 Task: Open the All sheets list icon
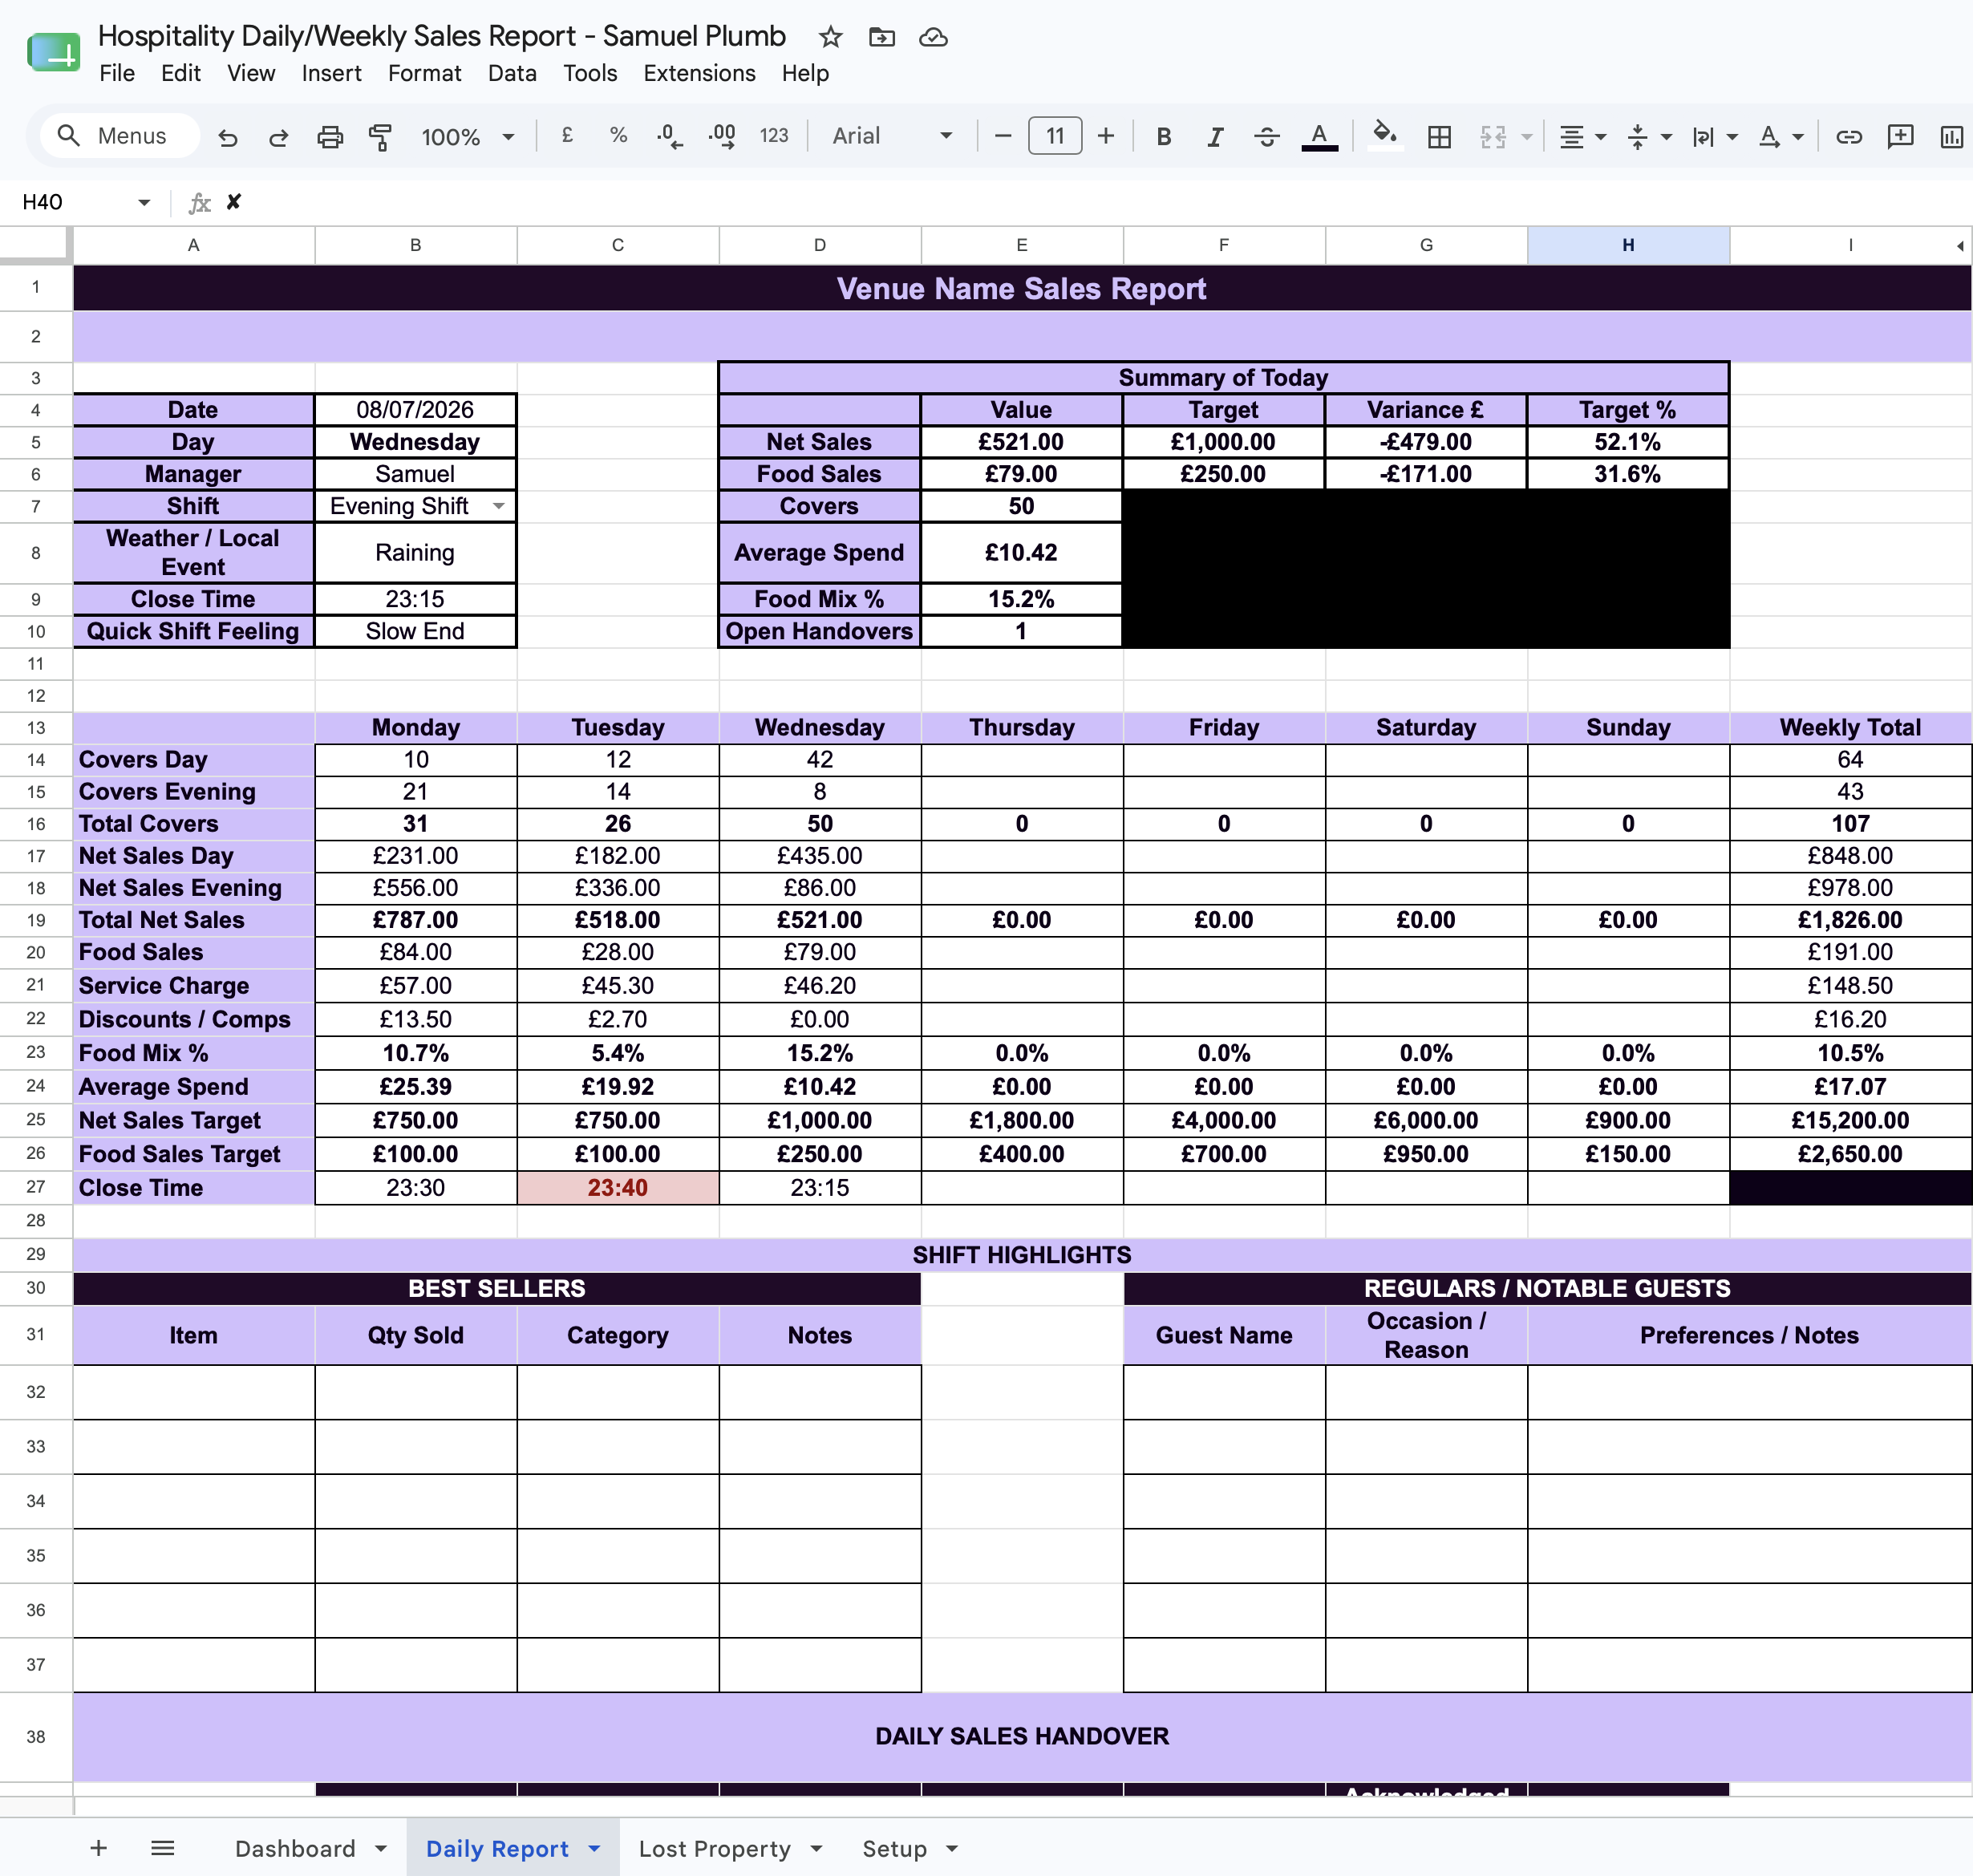(x=163, y=1848)
